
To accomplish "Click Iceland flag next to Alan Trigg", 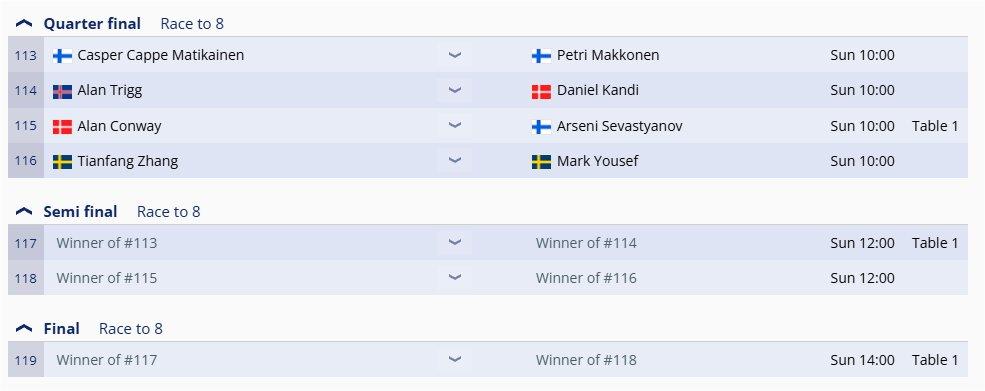I will [x=62, y=92].
